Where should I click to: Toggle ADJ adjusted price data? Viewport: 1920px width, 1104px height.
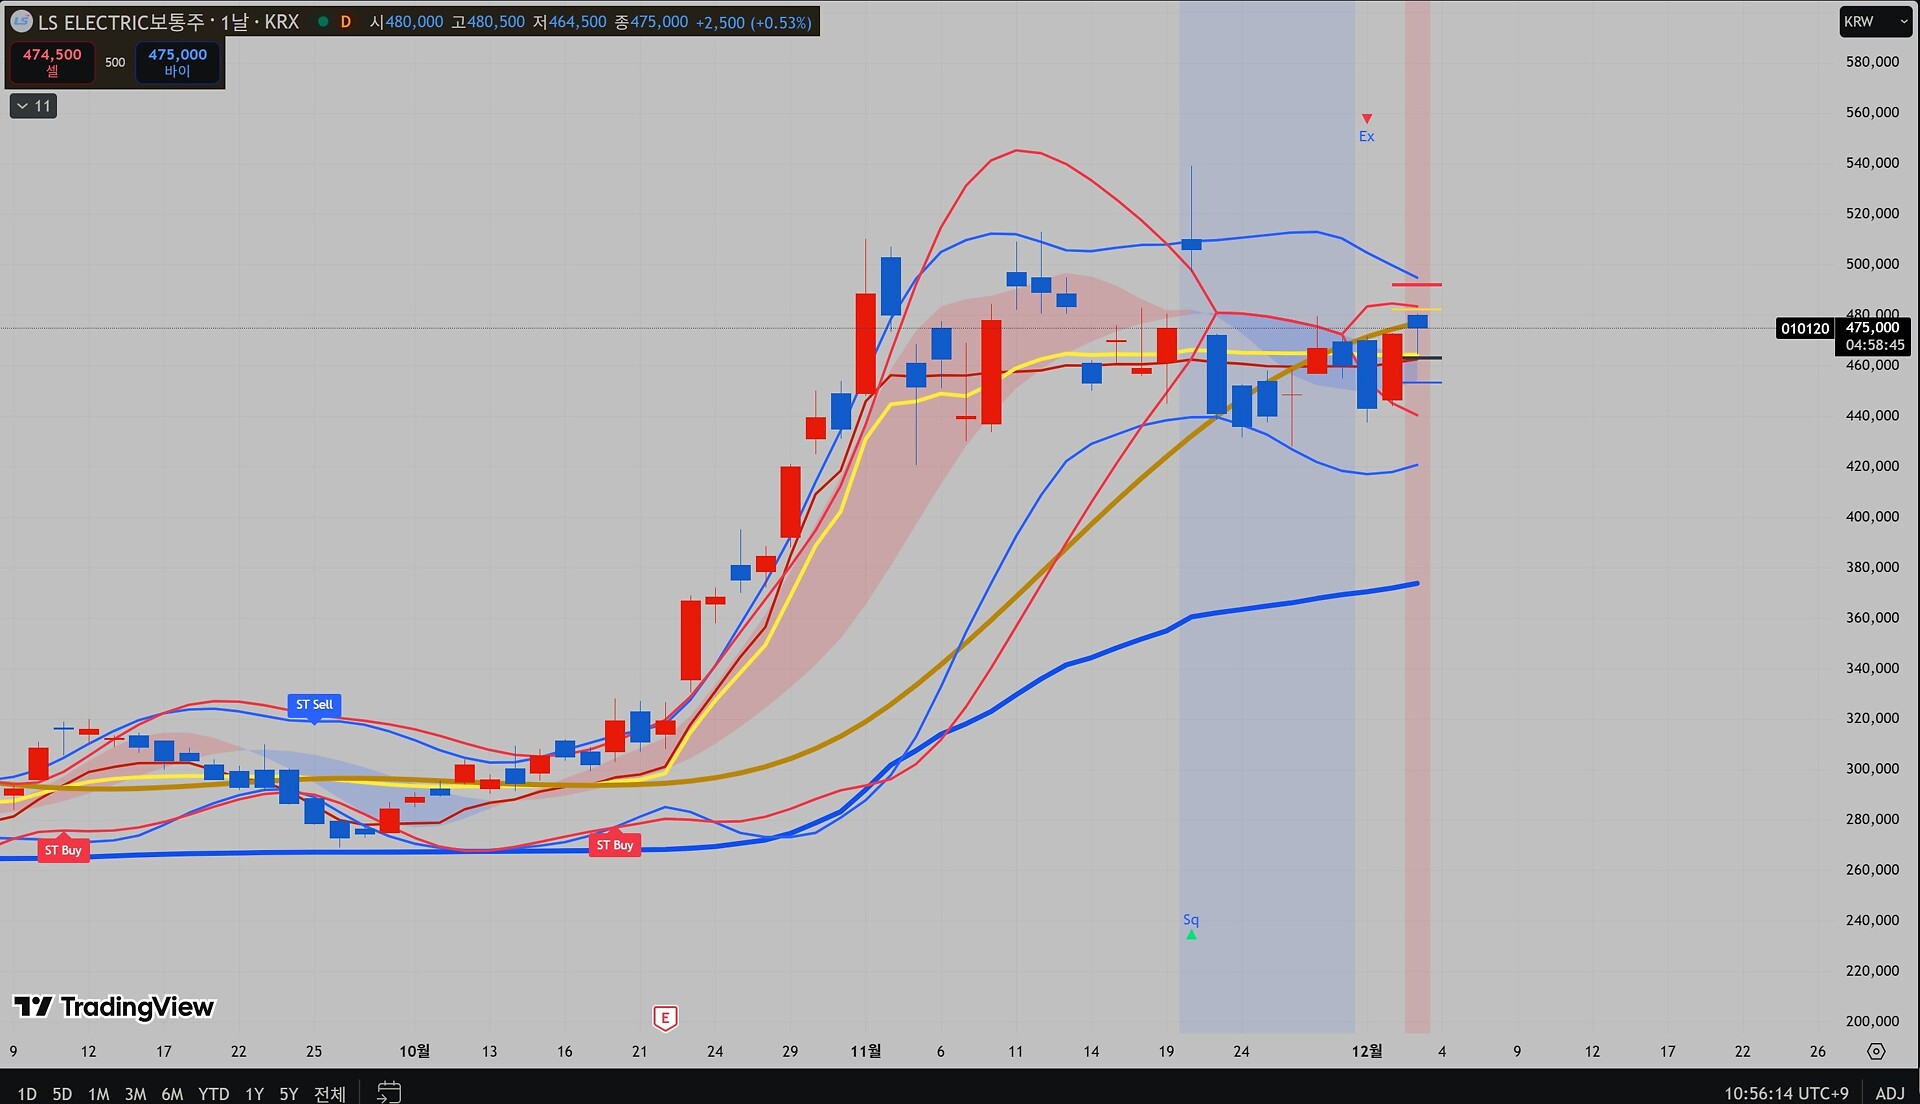(x=1889, y=1093)
